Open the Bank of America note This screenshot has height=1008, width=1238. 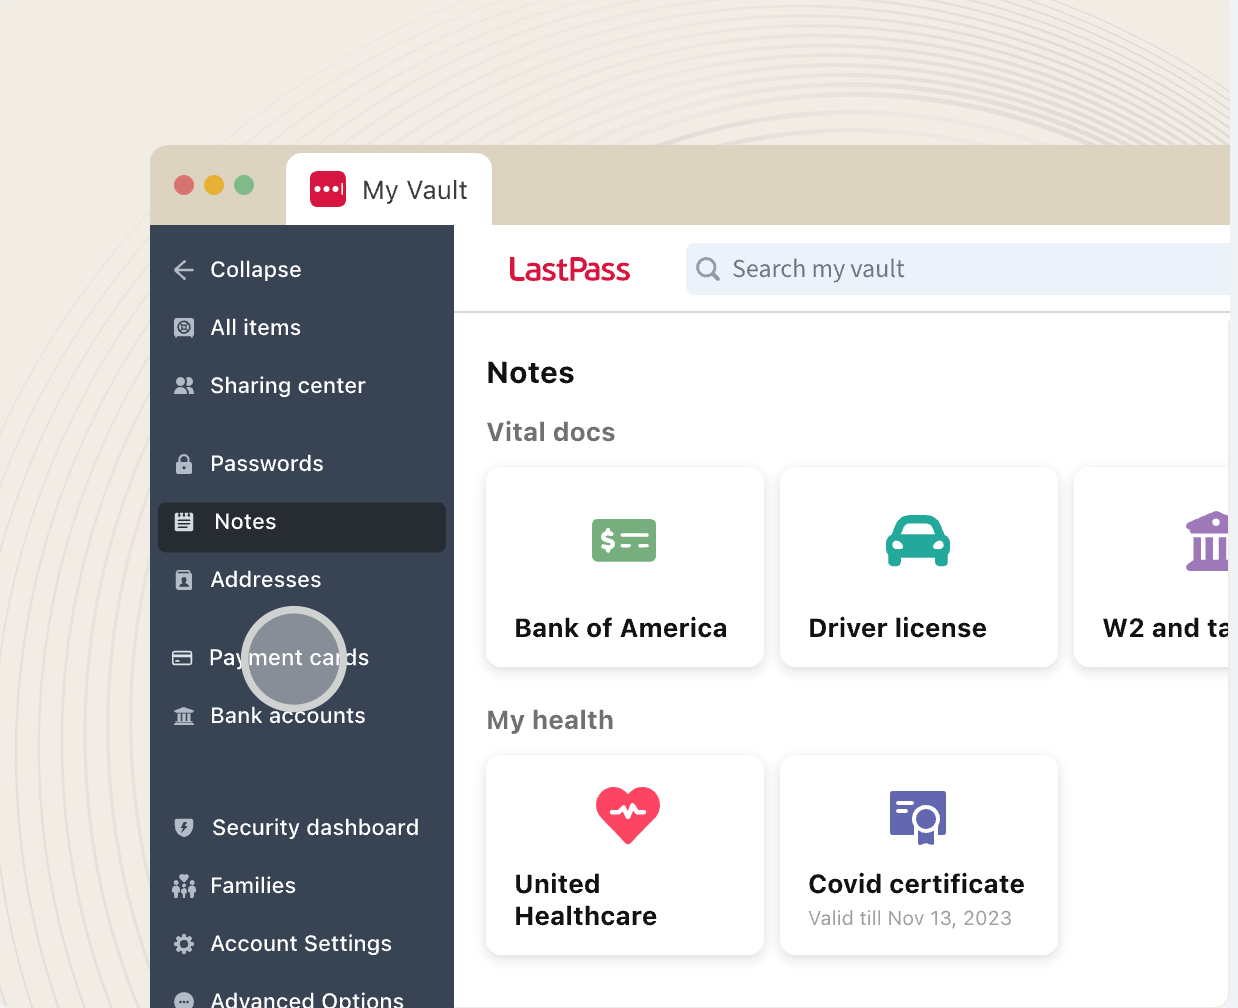625,567
